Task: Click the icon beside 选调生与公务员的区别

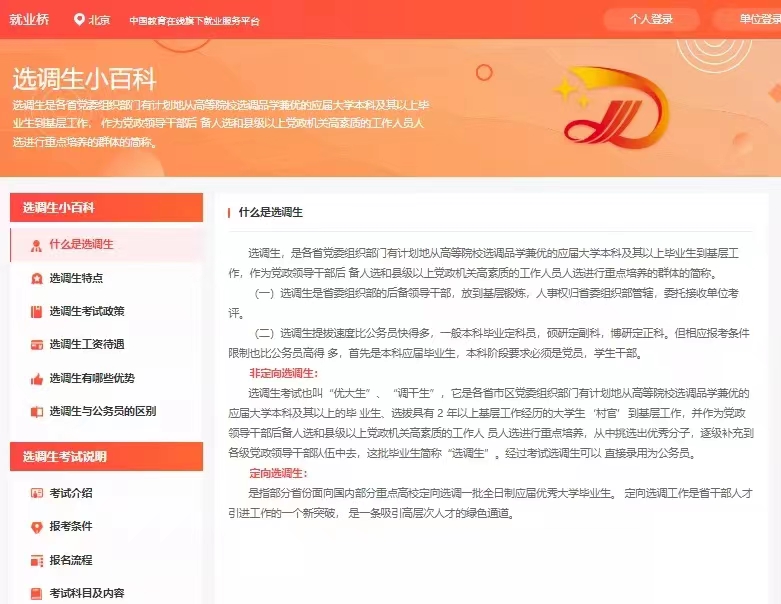Action: click(x=36, y=411)
